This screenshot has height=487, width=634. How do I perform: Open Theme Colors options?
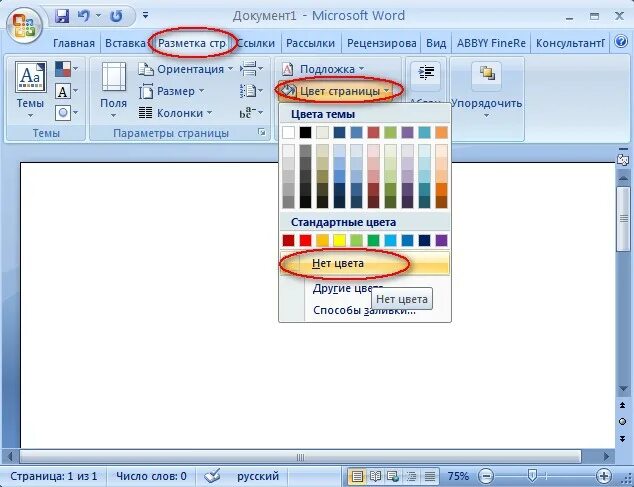click(66, 69)
